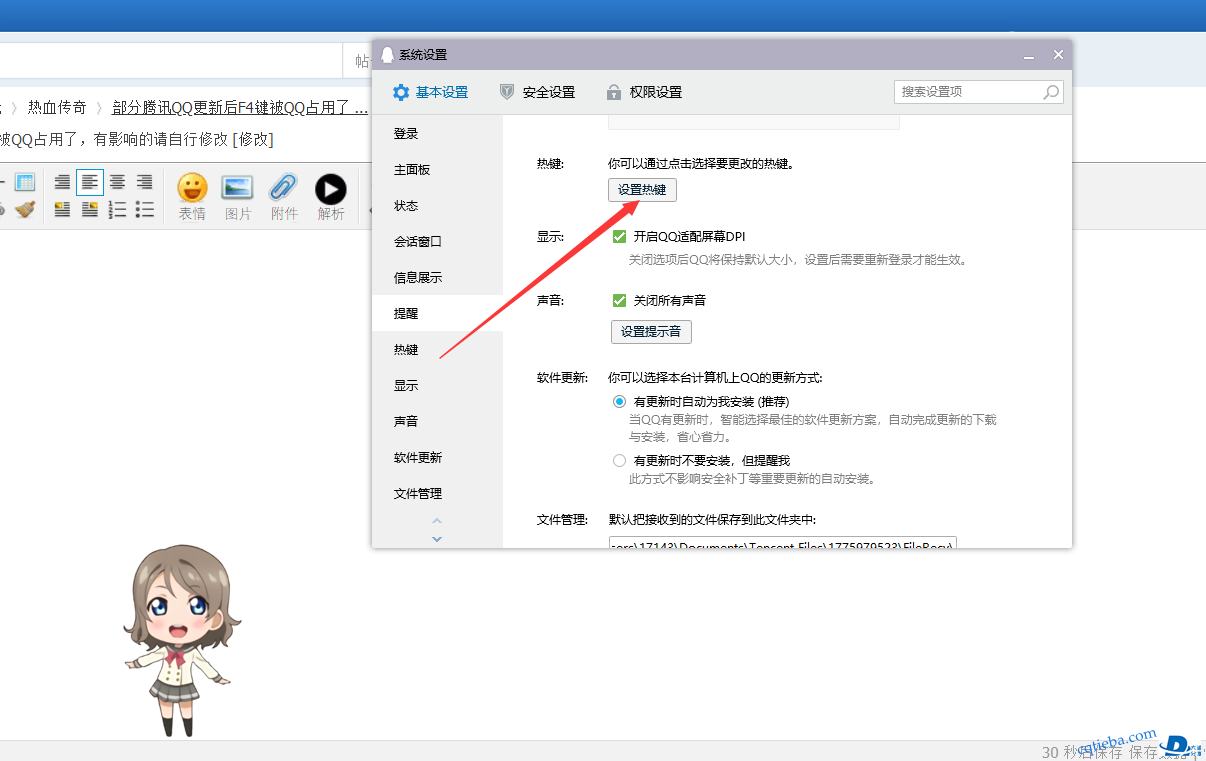Image resolution: width=1206 pixels, height=761 pixels.
Task: Click the 搜索设置项 search field
Action: (978, 92)
